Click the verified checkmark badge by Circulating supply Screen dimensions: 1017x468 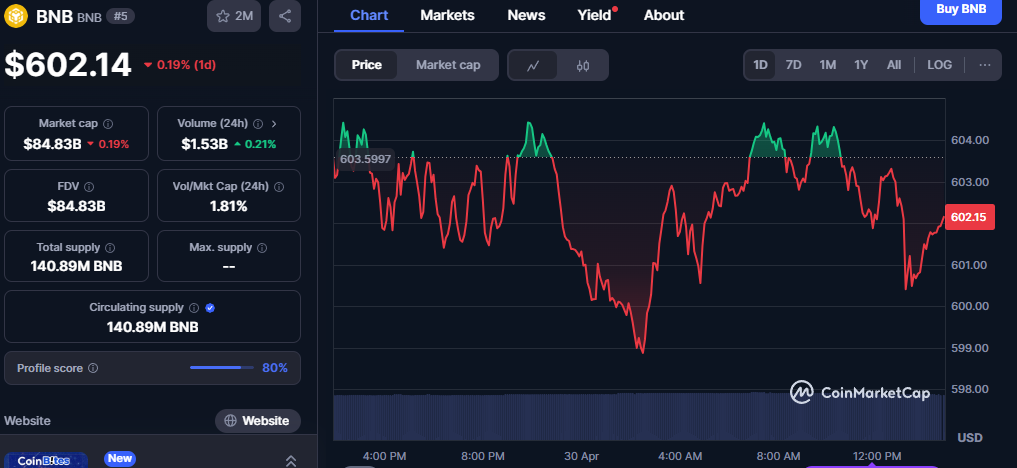tap(209, 308)
